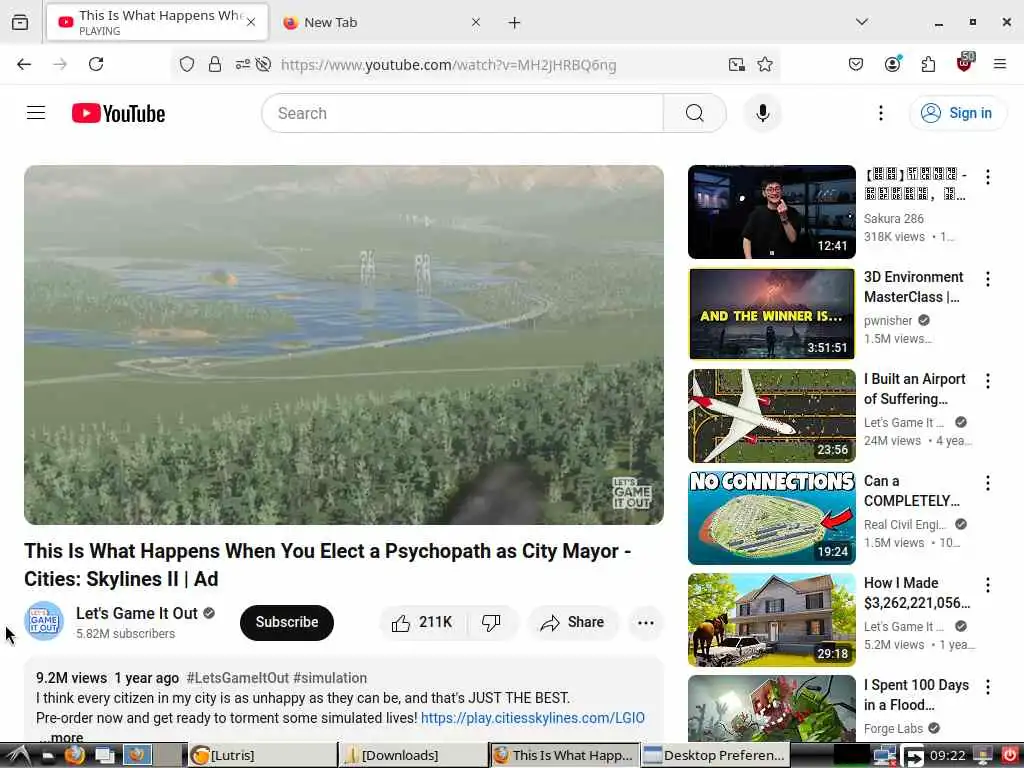Go forward with the browser forward arrow

point(60,64)
